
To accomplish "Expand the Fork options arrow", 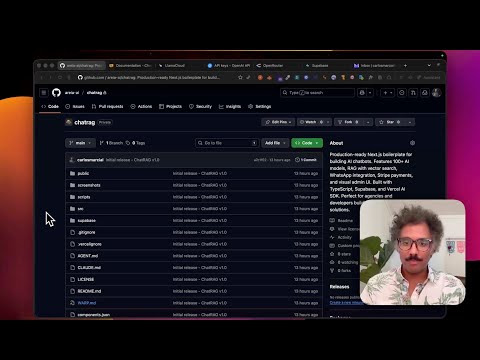I will pyautogui.click(x=368, y=122).
